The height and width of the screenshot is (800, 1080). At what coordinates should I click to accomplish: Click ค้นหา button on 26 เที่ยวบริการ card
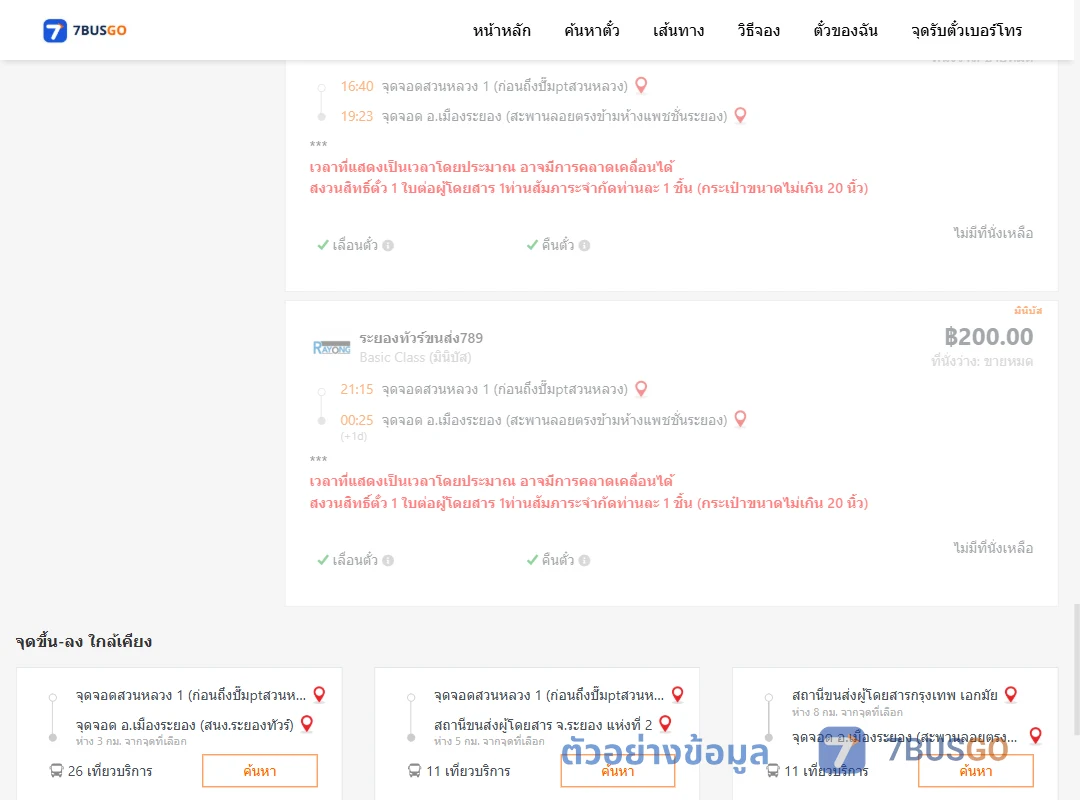260,770
